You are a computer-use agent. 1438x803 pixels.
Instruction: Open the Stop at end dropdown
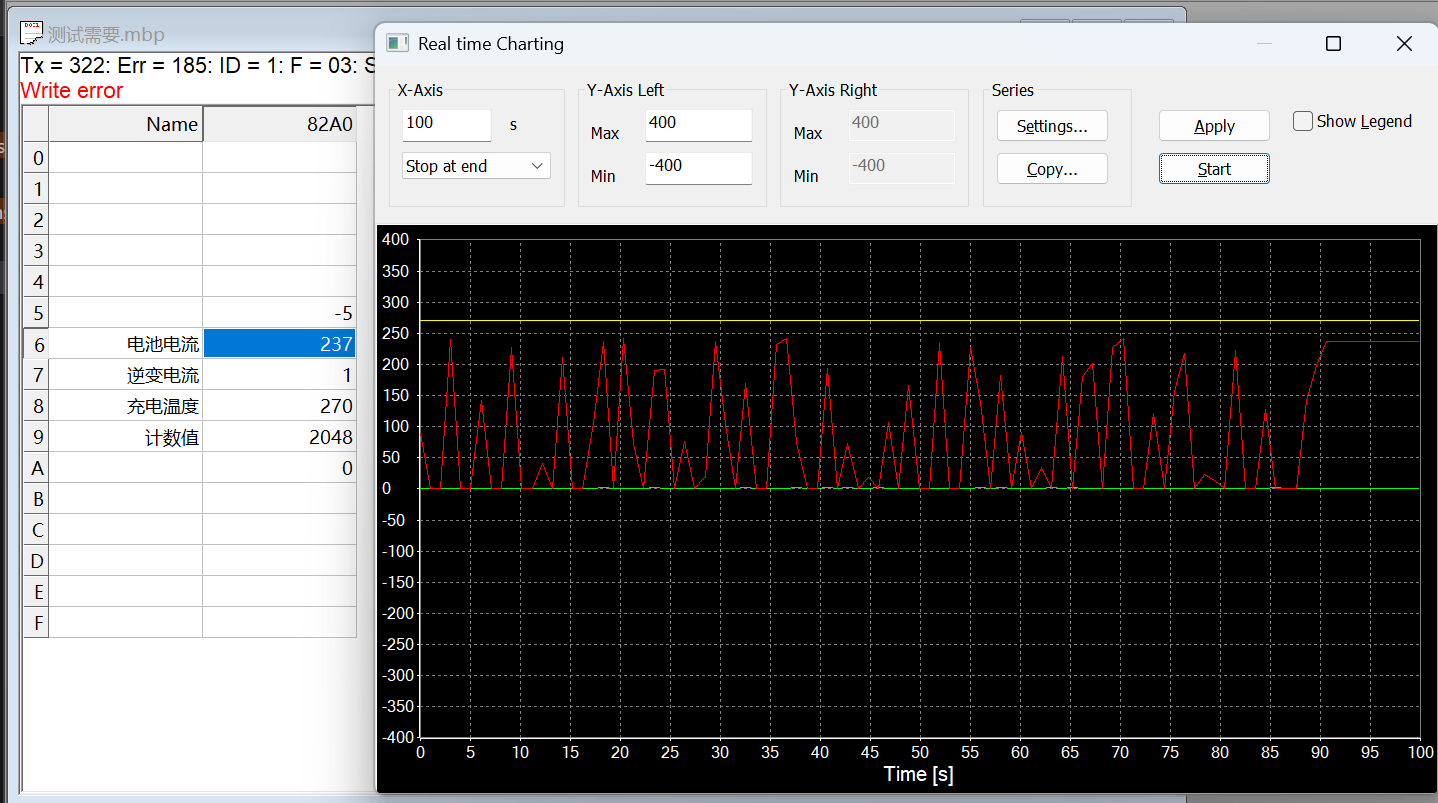(476, 167)
